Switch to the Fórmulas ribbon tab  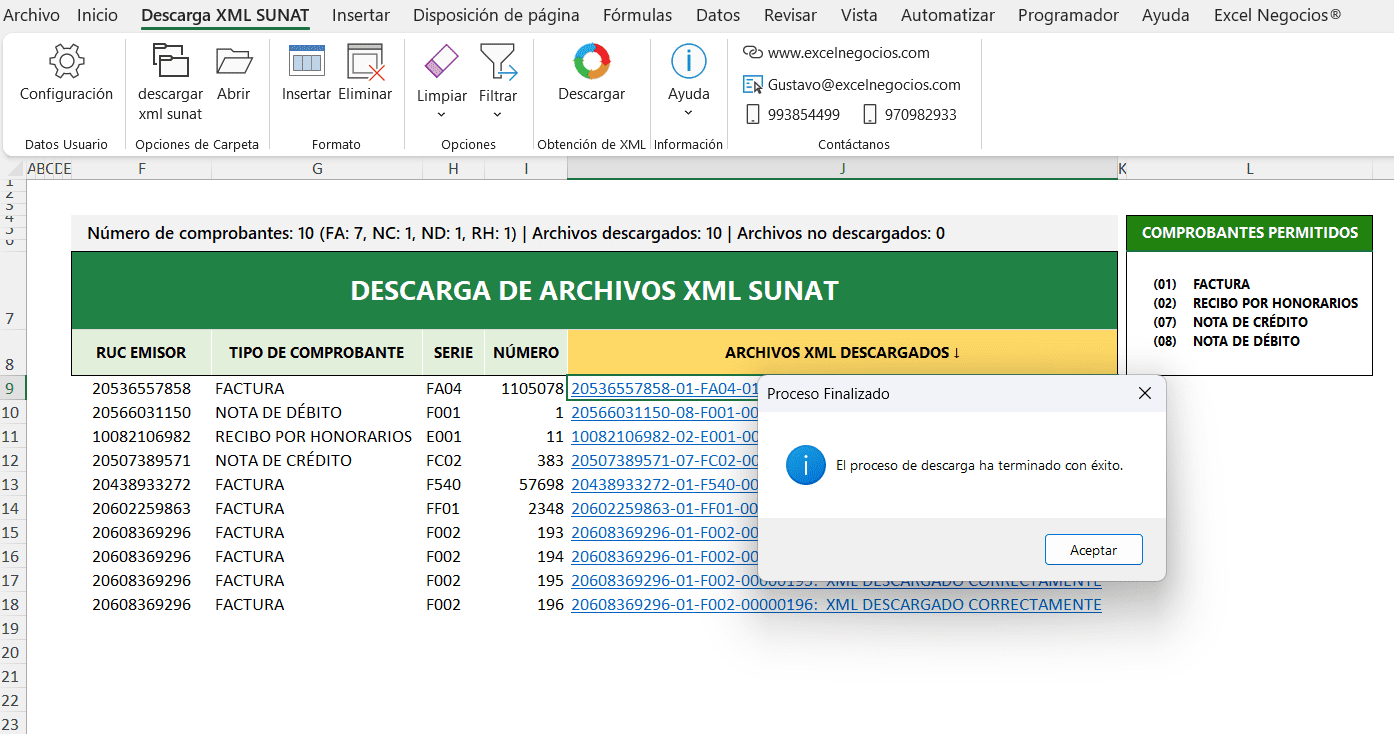pos(637,15)
